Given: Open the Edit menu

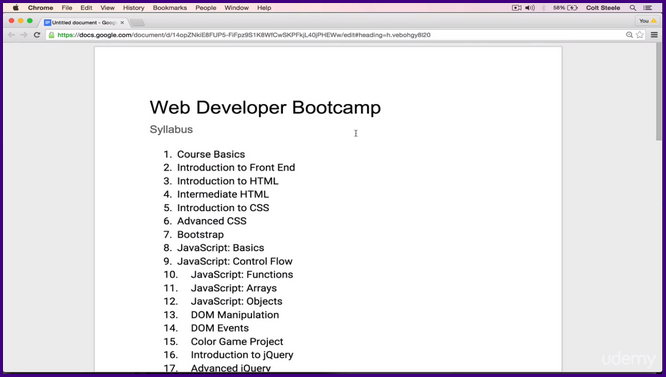Looking at the screenshot, I should [86, 8].
